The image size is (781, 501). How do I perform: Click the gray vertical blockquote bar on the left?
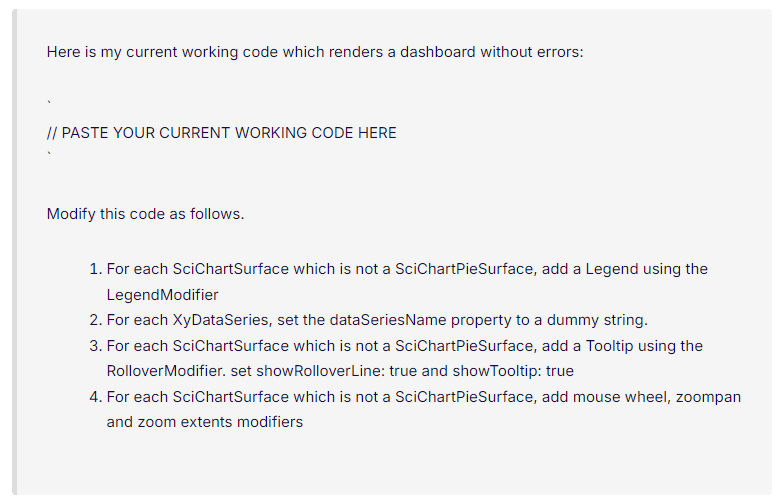pos(14,252)
